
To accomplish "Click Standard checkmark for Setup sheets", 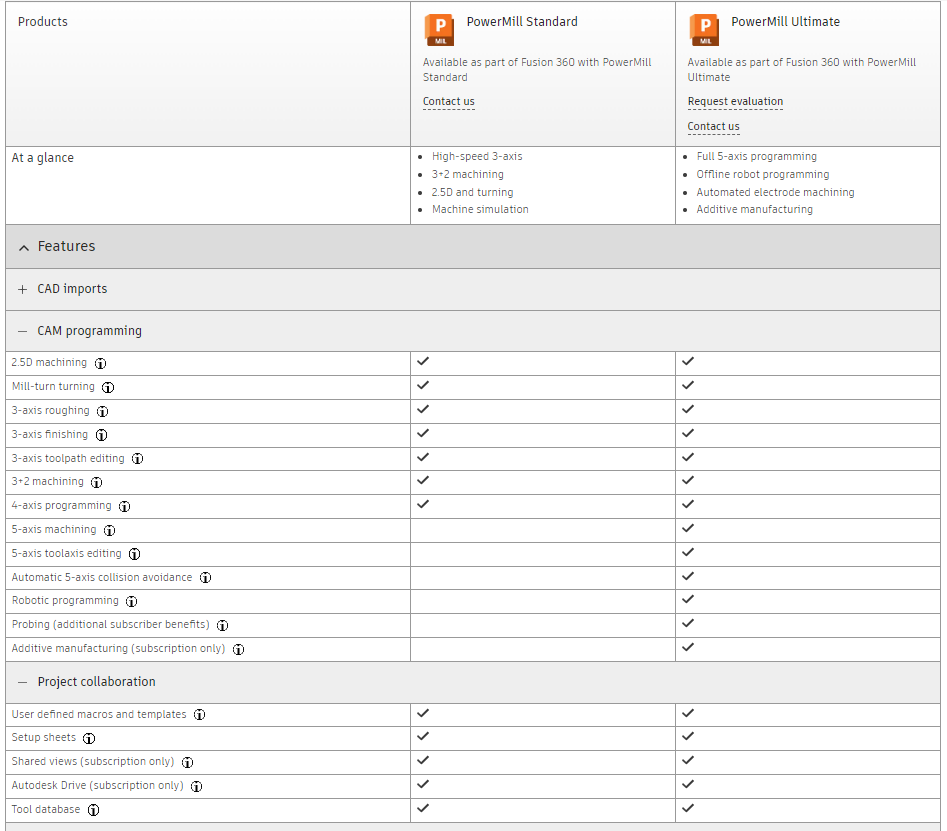I will [x=423, y=736].
